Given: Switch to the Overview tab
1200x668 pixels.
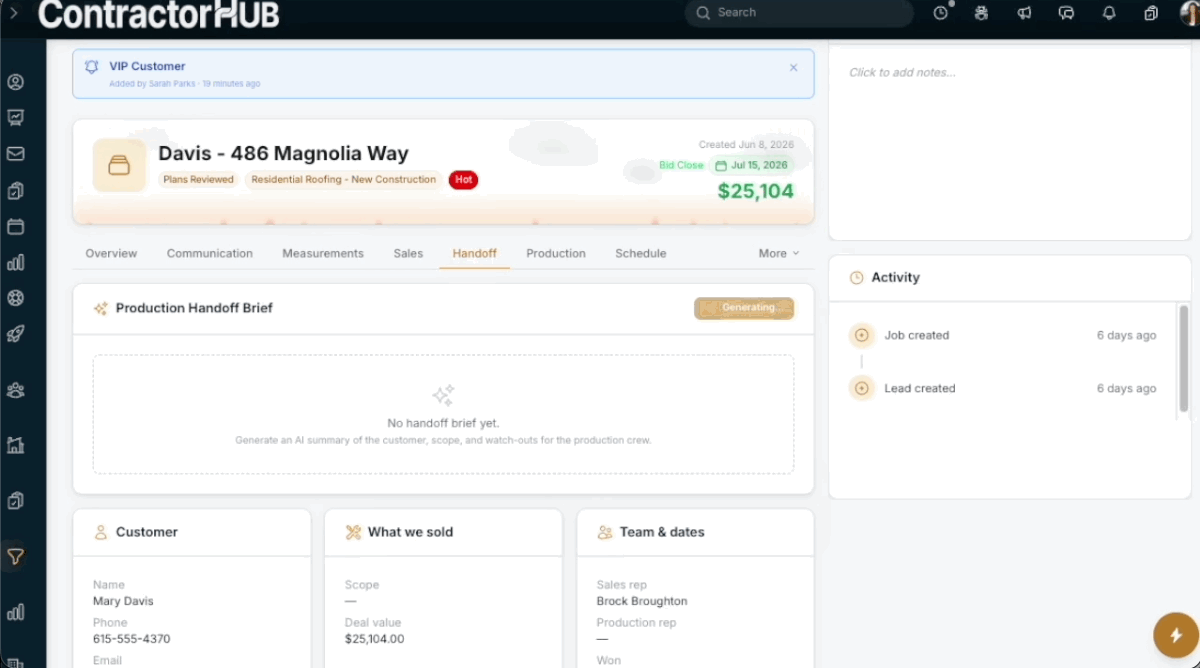Looking at the screenshot, I should pyautogui.click(x=111, y=253).
